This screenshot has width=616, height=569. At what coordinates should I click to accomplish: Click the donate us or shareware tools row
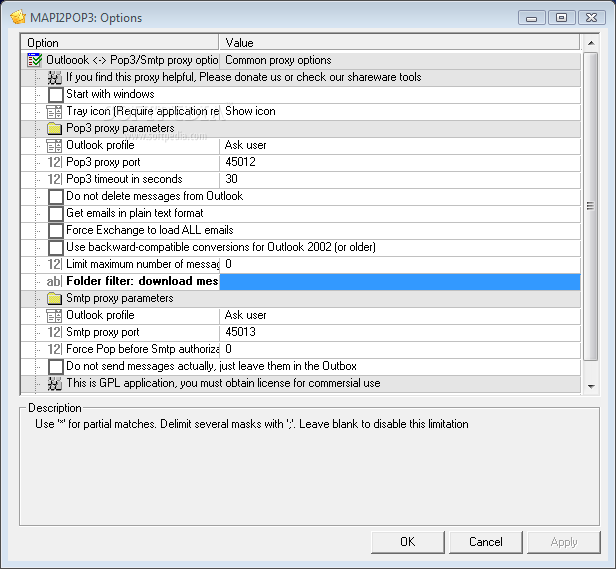pyautogui.click(x=301, y=77)
